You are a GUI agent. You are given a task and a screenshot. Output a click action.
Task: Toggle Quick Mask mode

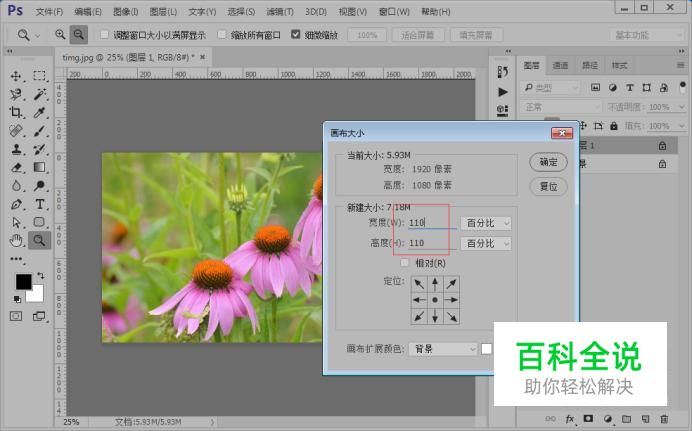pyautogui.click(x=16, y=316)
